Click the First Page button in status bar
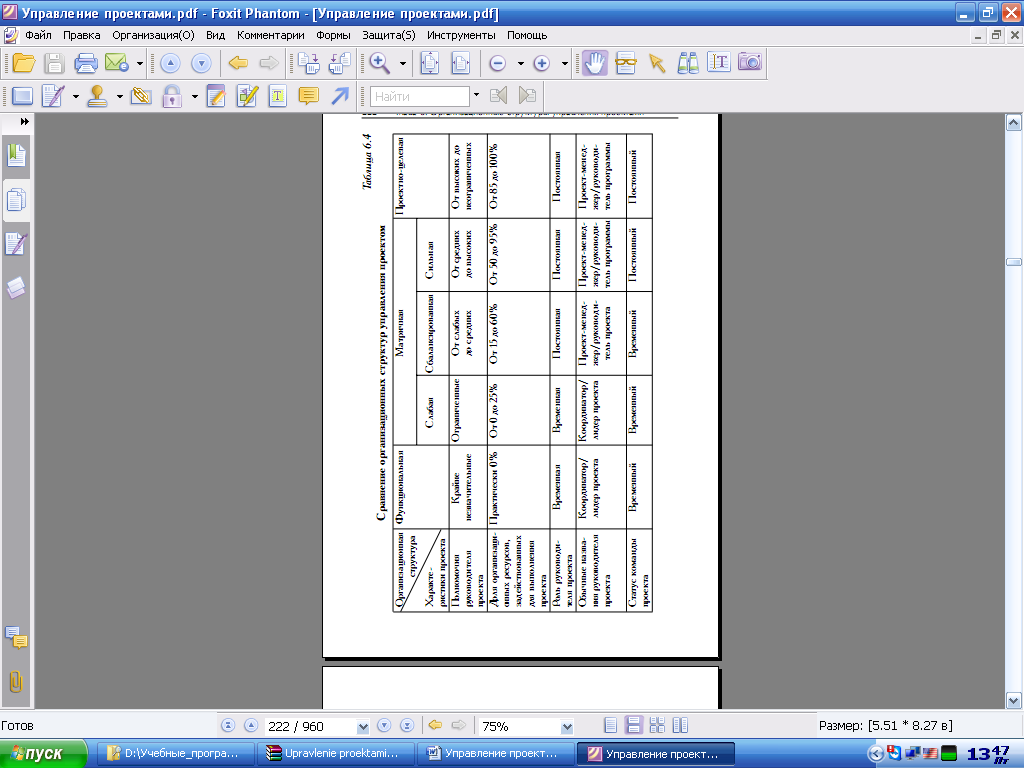1024x768 pixels. click(x=228, y=726)
